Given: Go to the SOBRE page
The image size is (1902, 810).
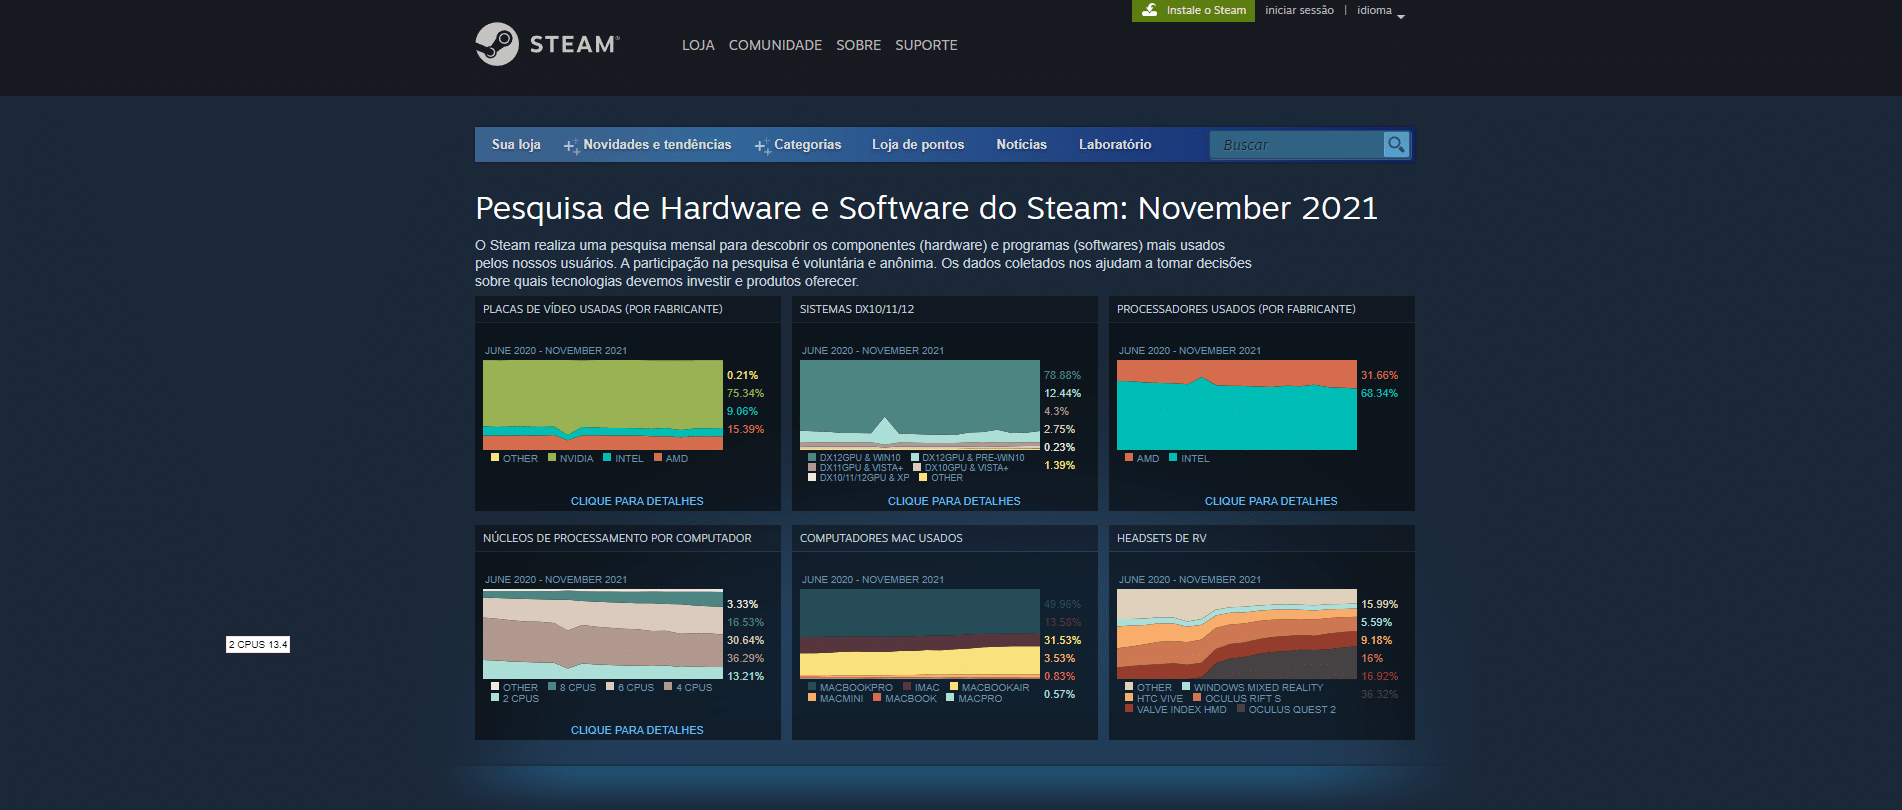Looking at the screenshot, I should tap(859, 45).
